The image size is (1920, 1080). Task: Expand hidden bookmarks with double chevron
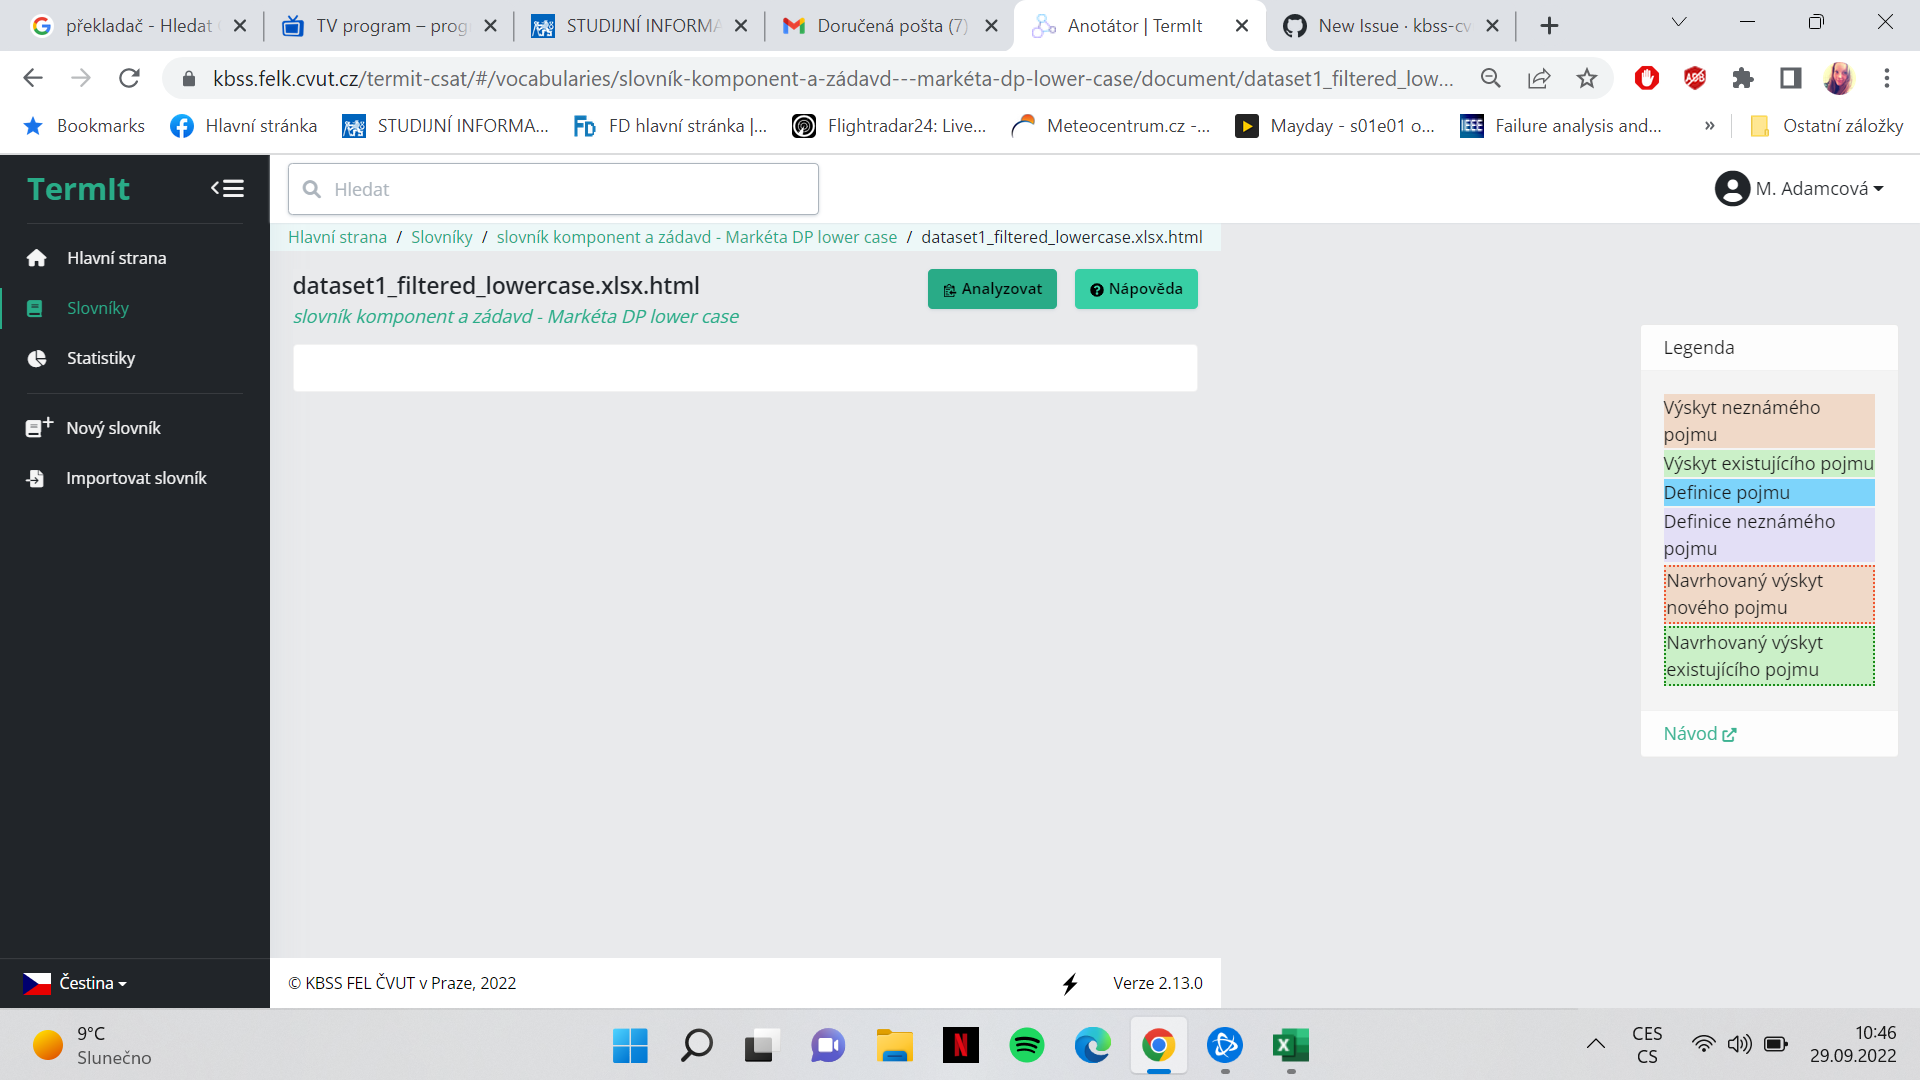pos(1709,126)
